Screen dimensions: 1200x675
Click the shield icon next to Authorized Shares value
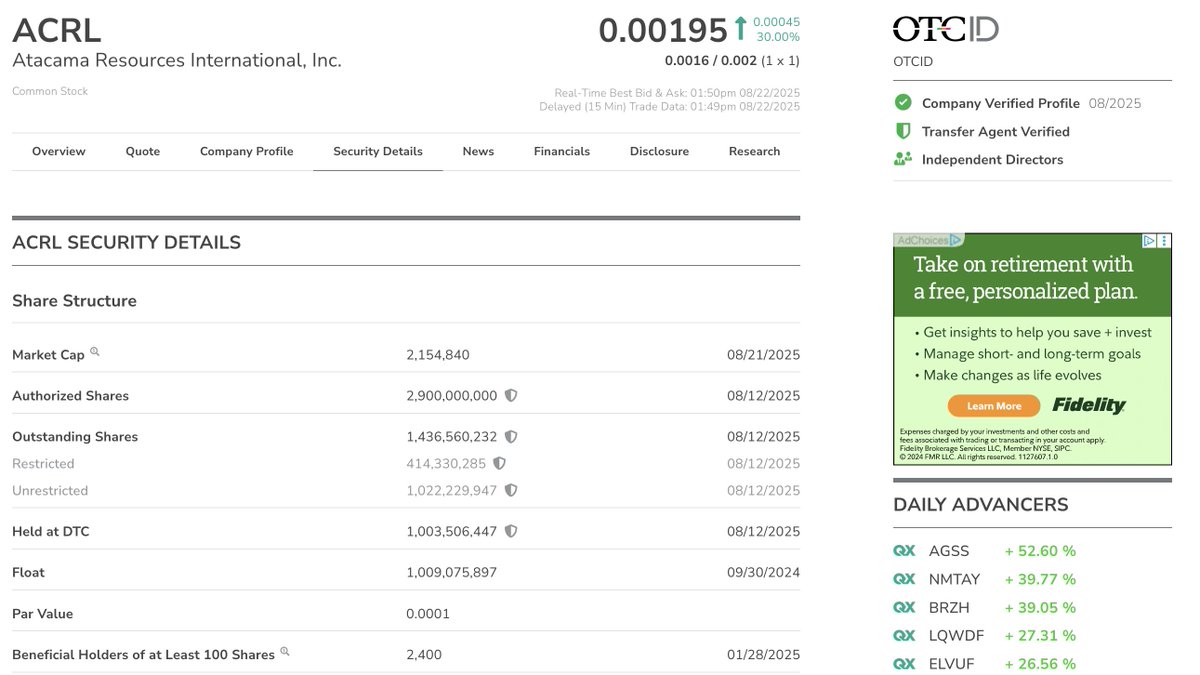511,396
